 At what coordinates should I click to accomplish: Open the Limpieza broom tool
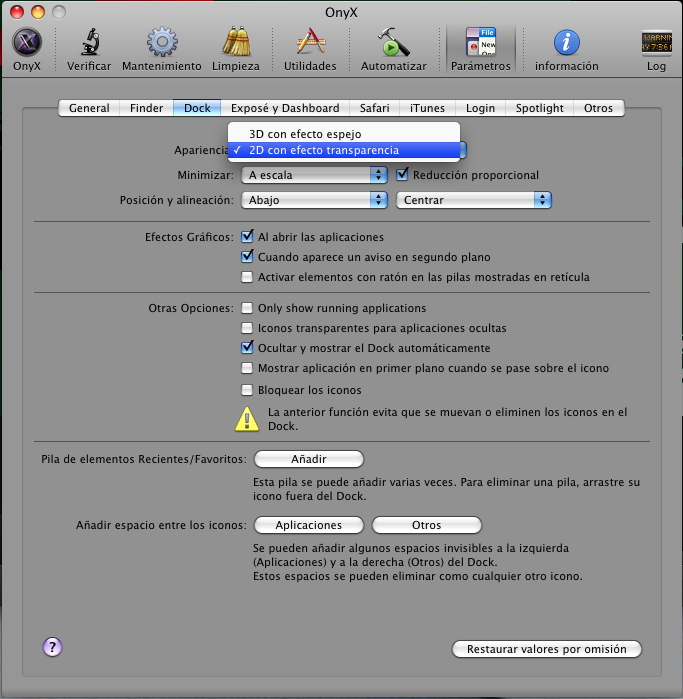(236, 49)
